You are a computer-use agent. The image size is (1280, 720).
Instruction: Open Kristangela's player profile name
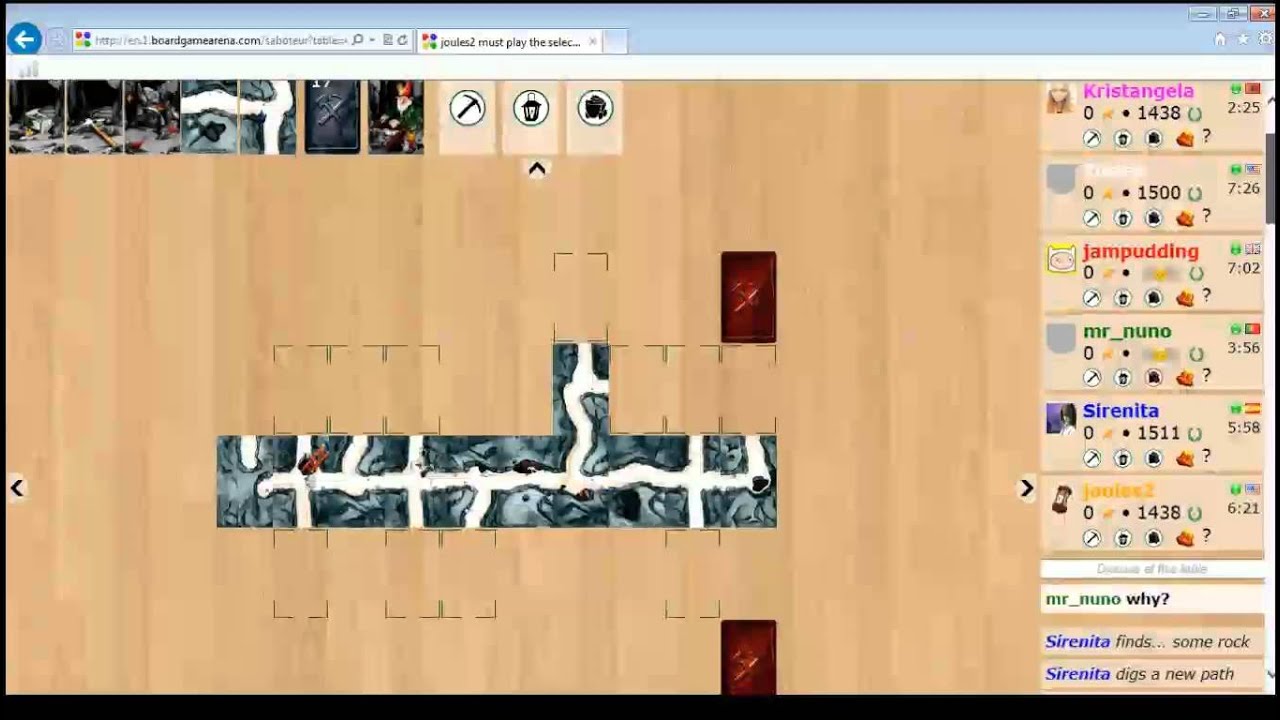[1138, 91]
